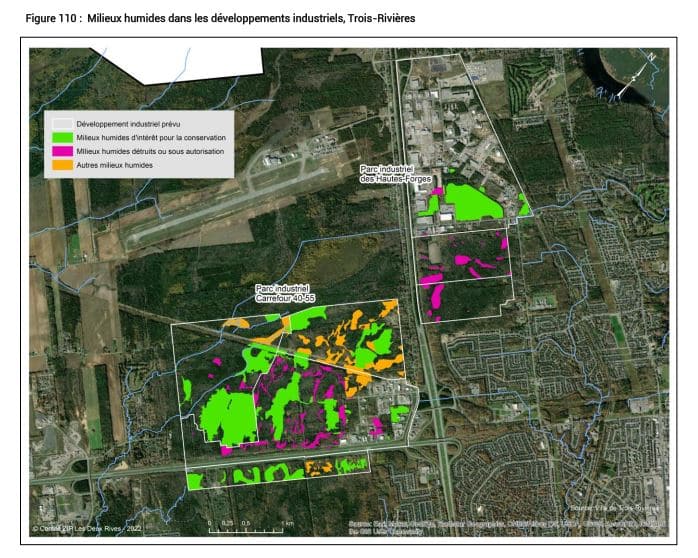The width and height of the screenshot is (698, 558).
Task: Click the Esri imagery source credit line
Action: [x=506, y=527]
